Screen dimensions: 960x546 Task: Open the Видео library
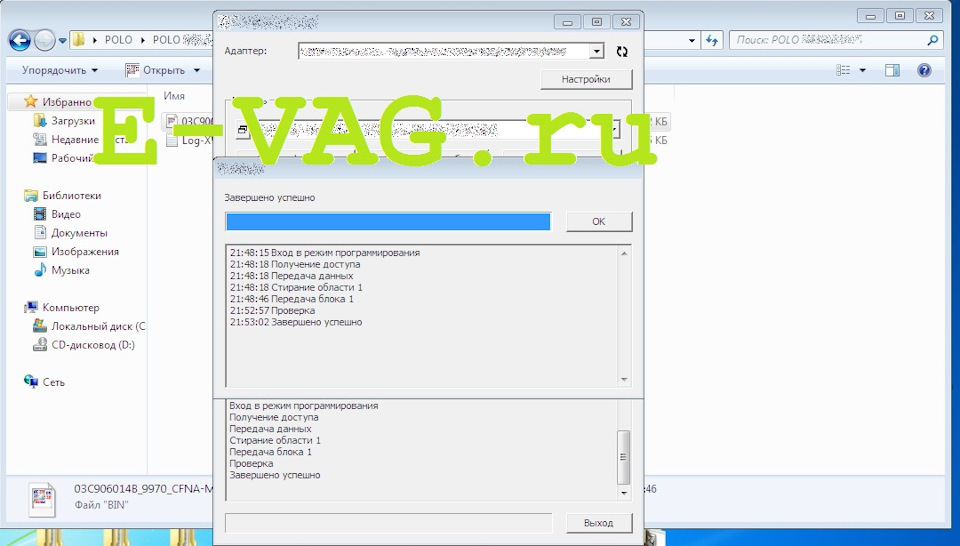[x=58, y=214]
